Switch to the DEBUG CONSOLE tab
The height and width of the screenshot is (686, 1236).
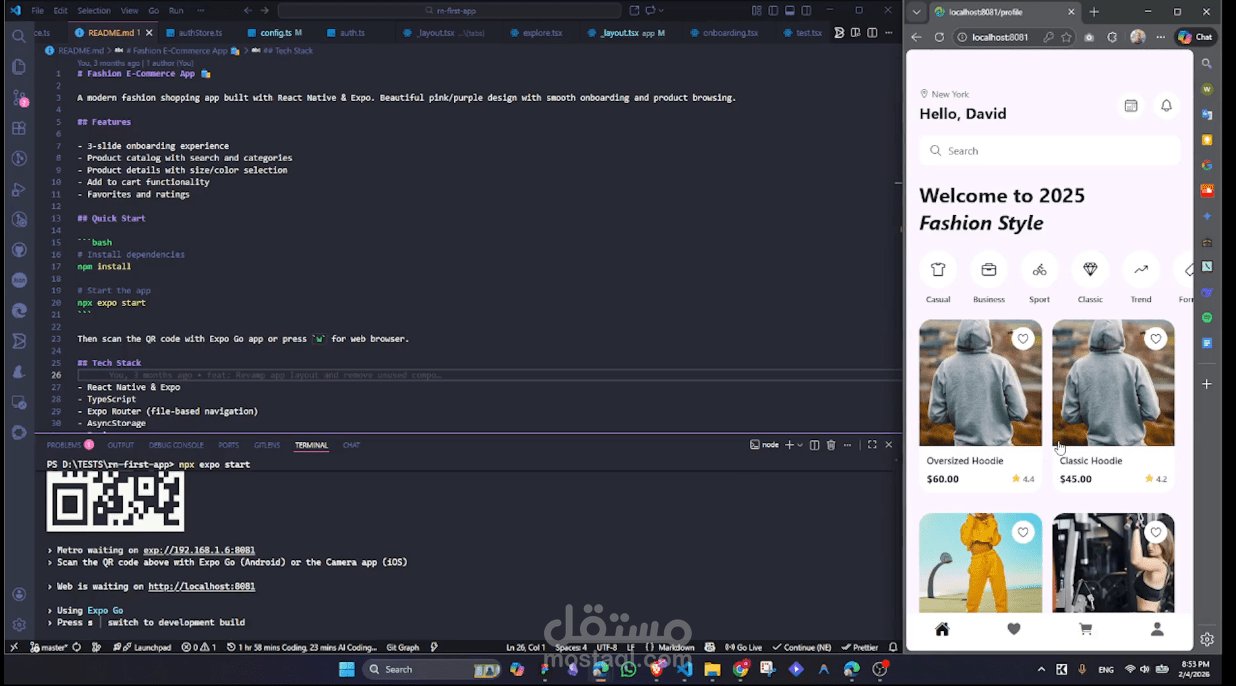click(176, 445)
